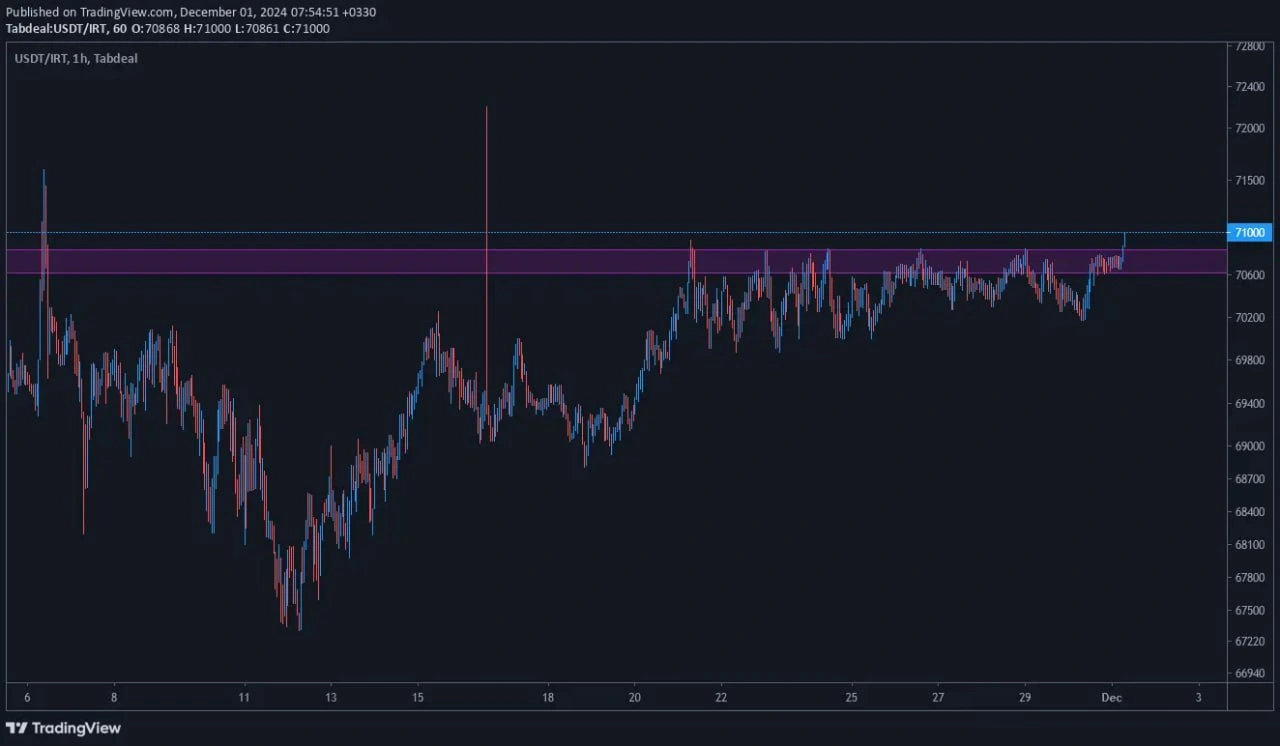Click the 71500 price axis label

point(1250,180)
